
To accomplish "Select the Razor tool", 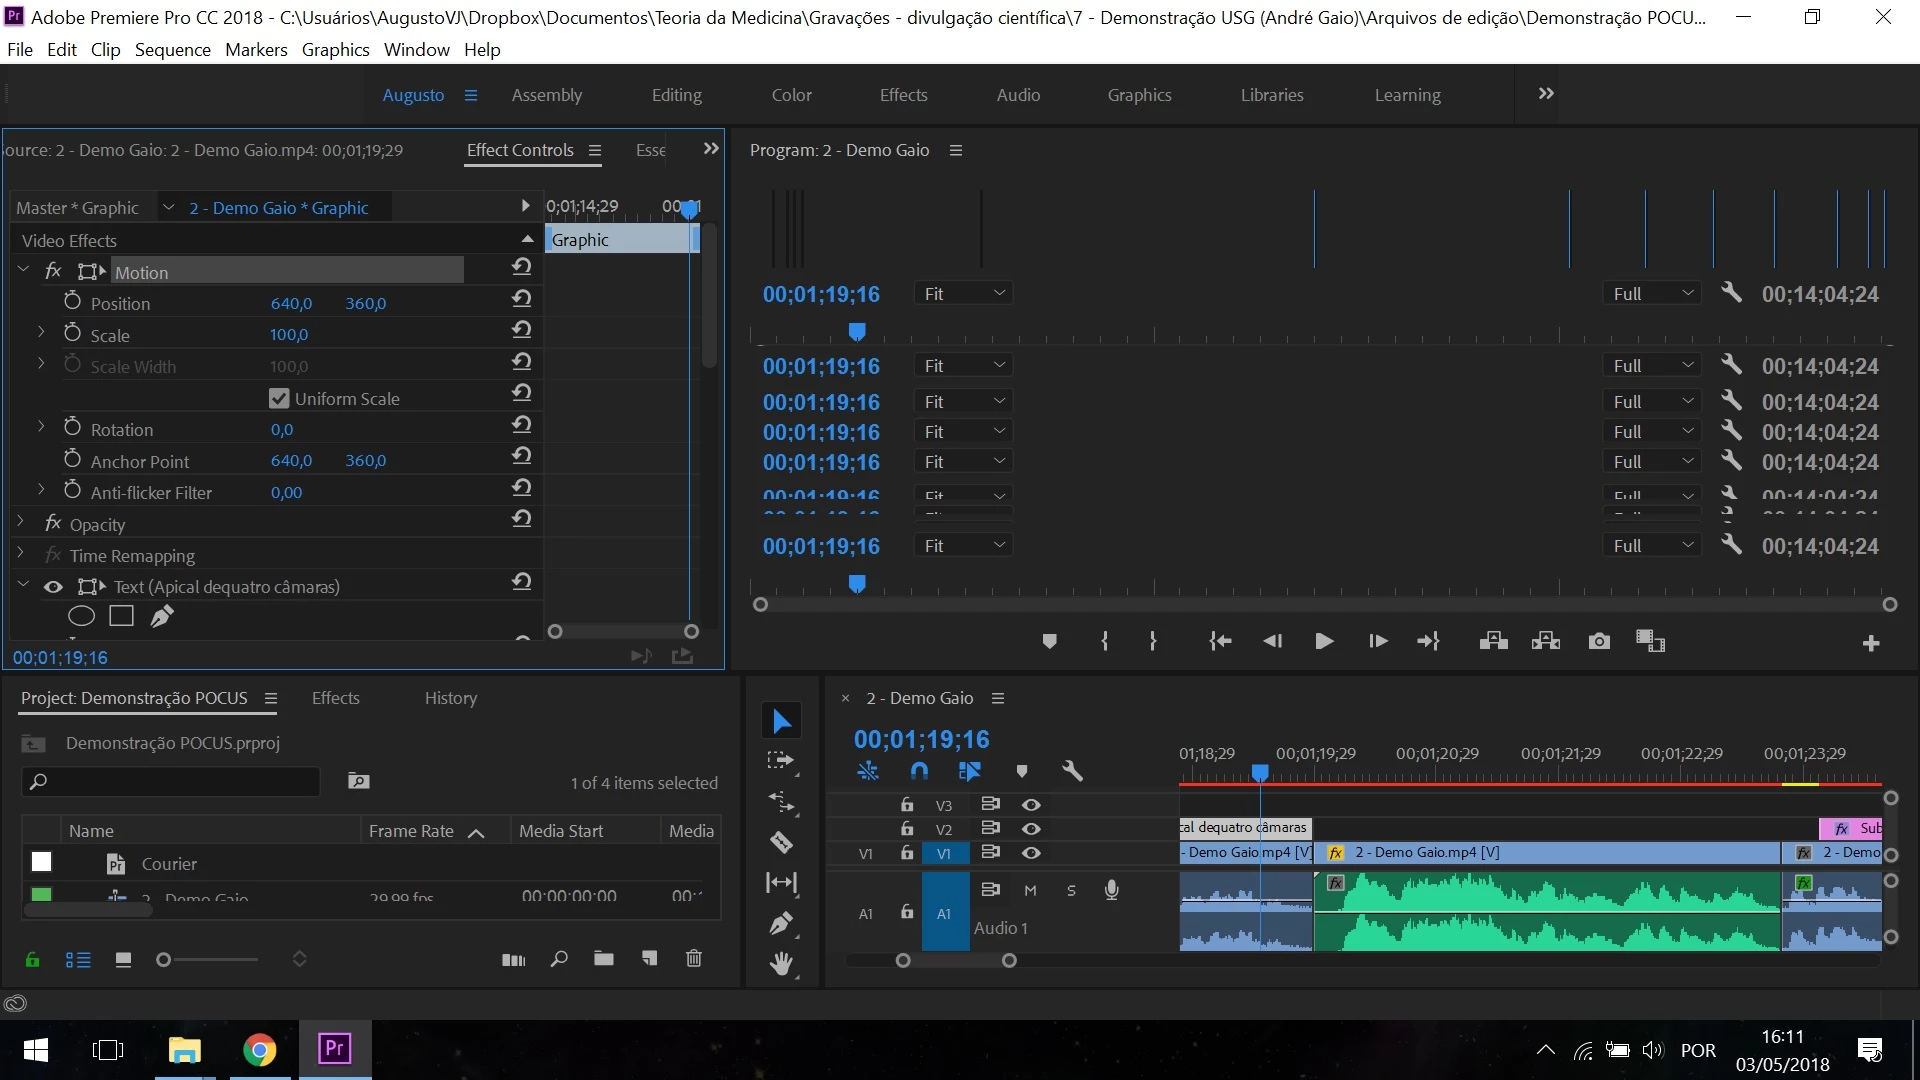I will coord(781,843).
